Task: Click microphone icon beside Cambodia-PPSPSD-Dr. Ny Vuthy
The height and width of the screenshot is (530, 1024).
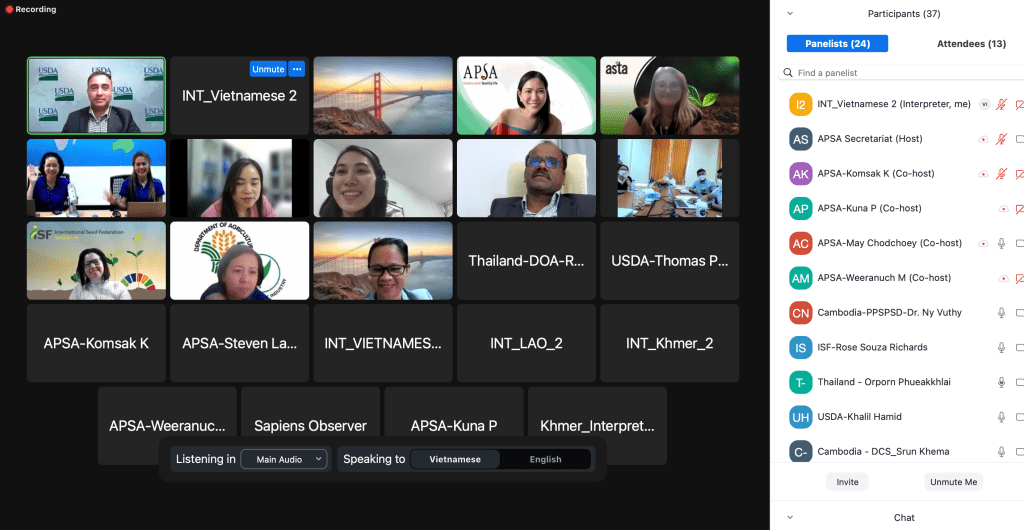Action: 1001,313
